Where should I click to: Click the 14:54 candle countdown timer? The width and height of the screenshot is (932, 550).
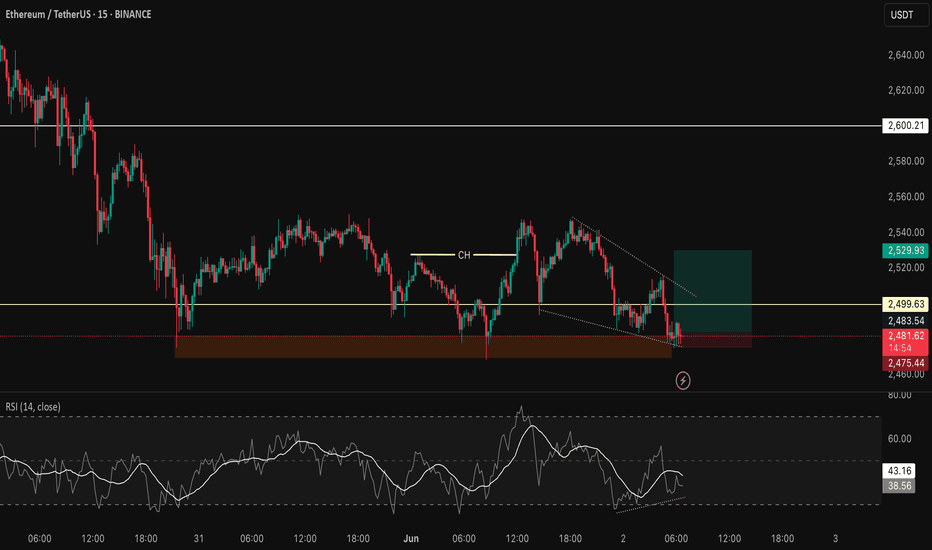(x=900, y=348)
